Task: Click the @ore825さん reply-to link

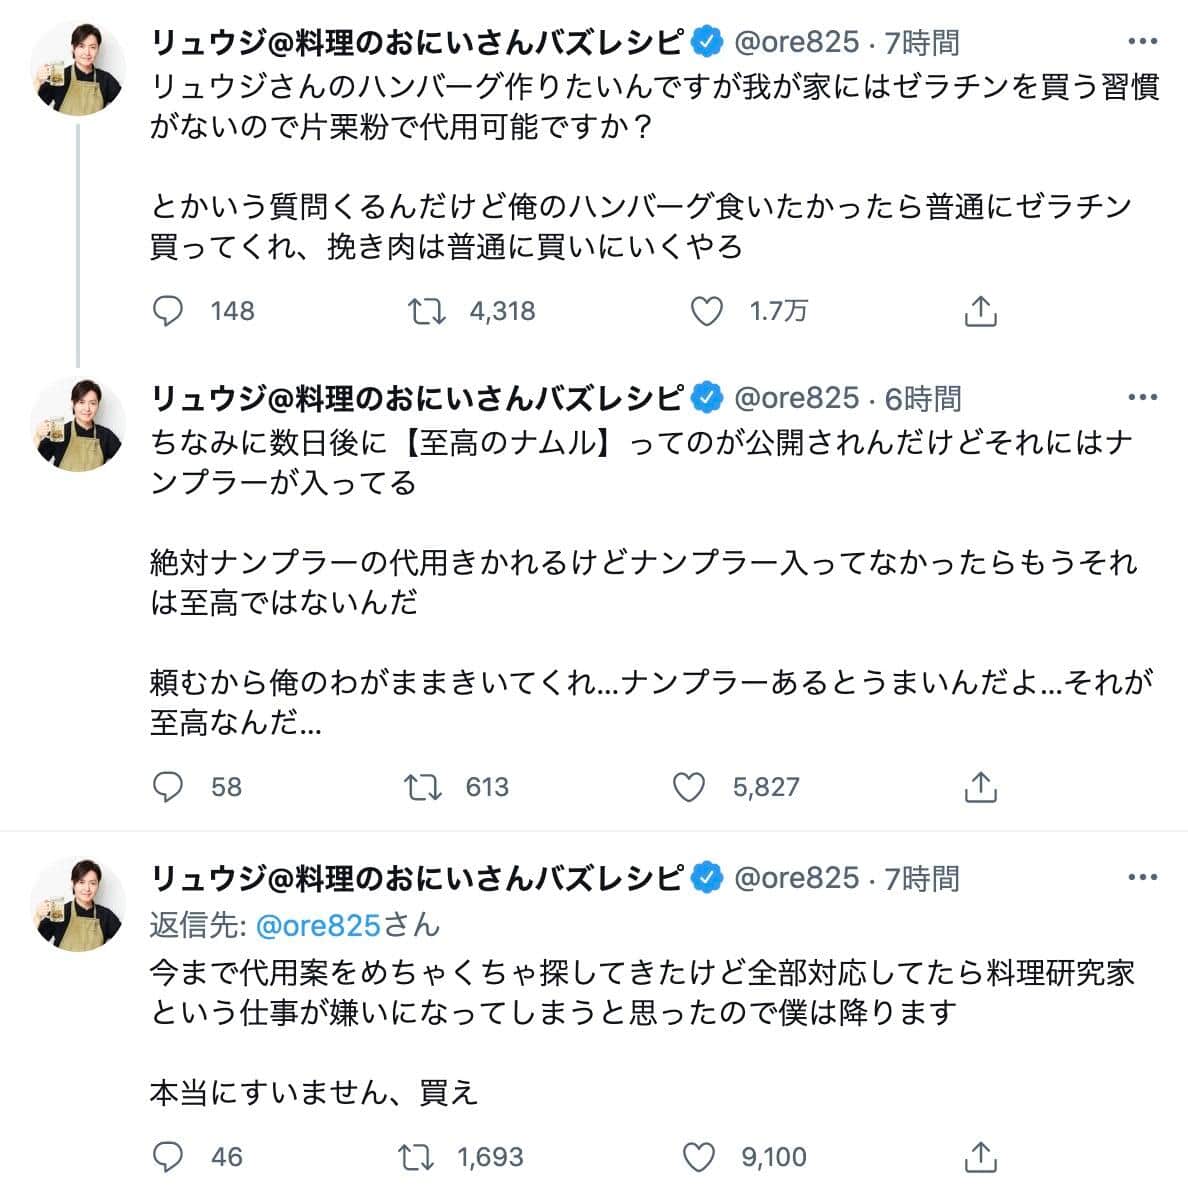Action: coord(347,925)
